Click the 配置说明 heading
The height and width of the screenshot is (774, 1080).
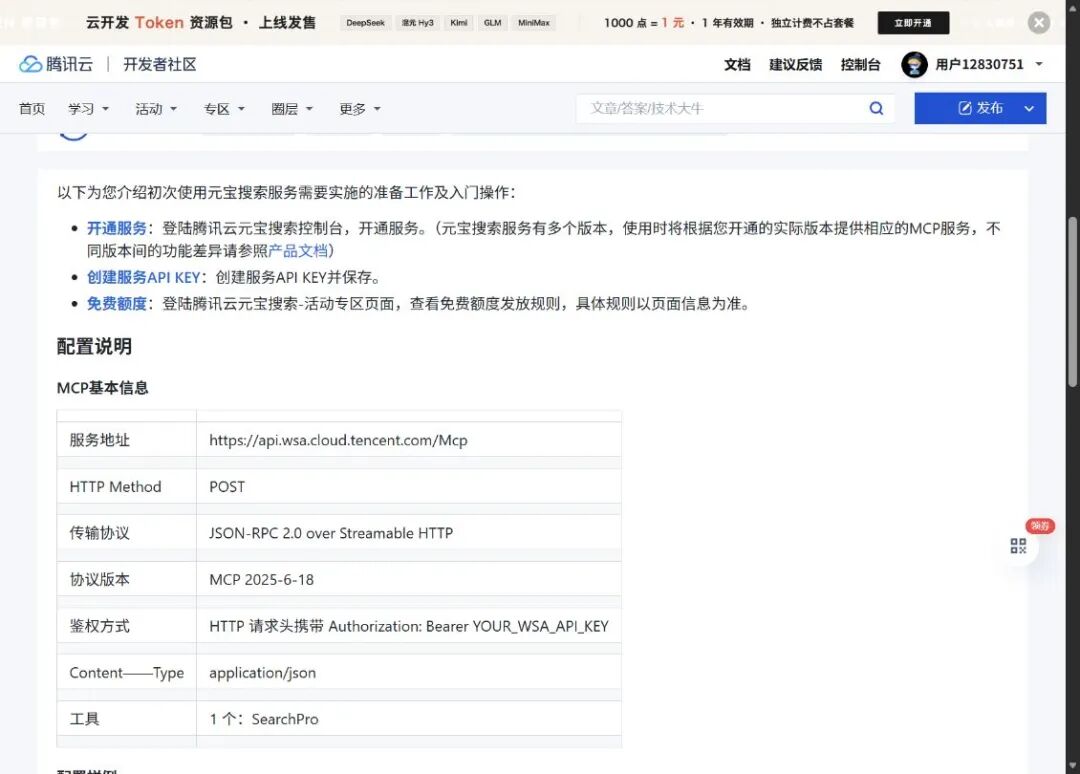coord(94,346)
